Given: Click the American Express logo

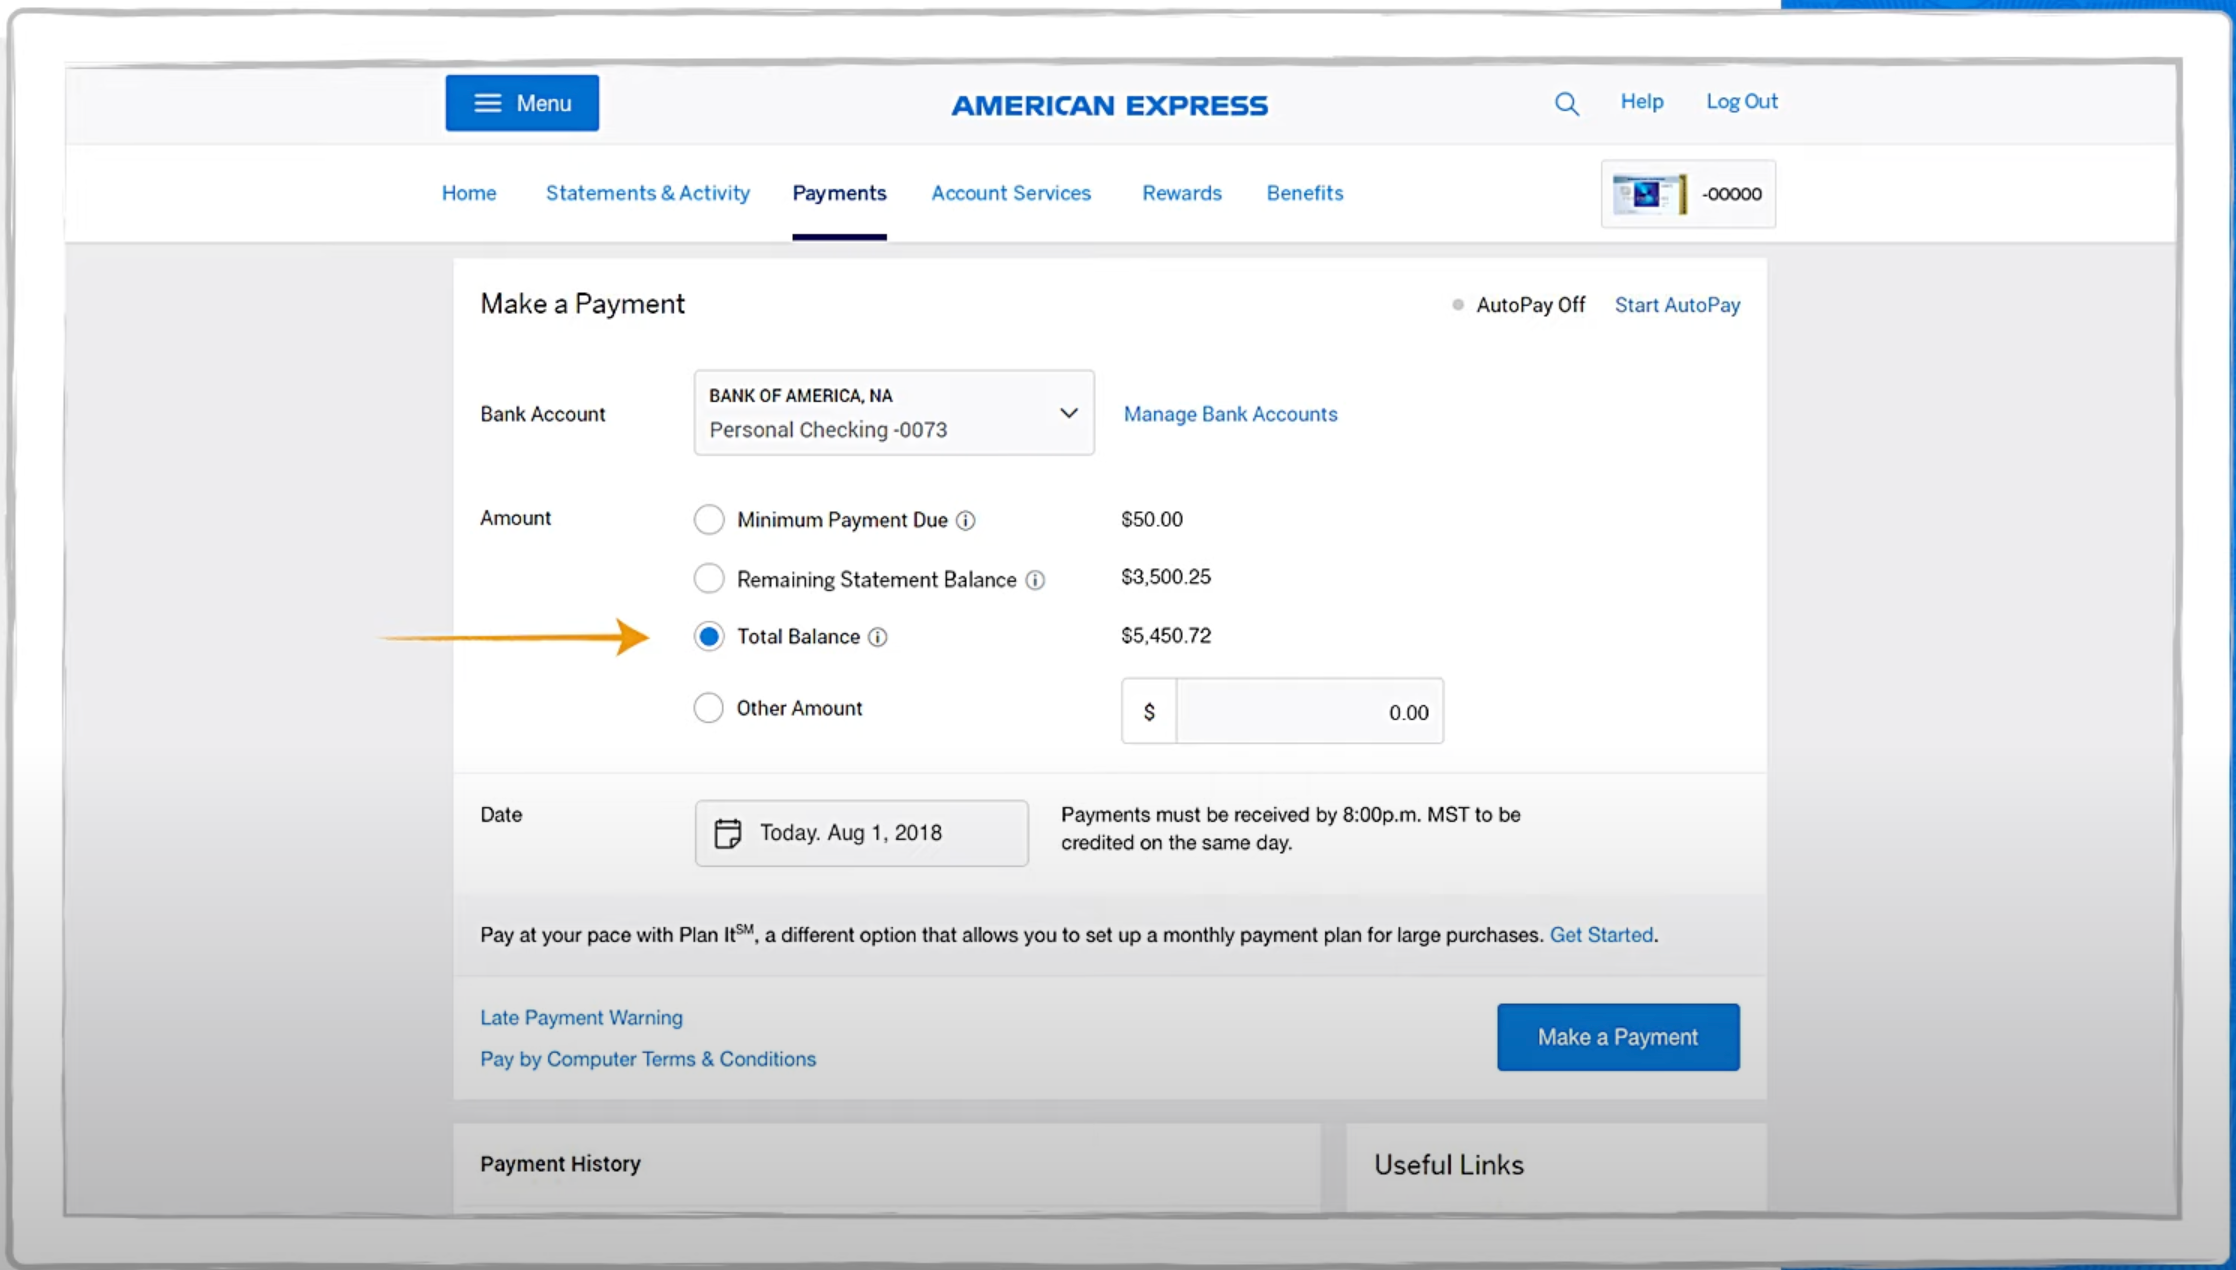Looking at the screenshot, I should pyautogui.click(x=1110, y=104).
